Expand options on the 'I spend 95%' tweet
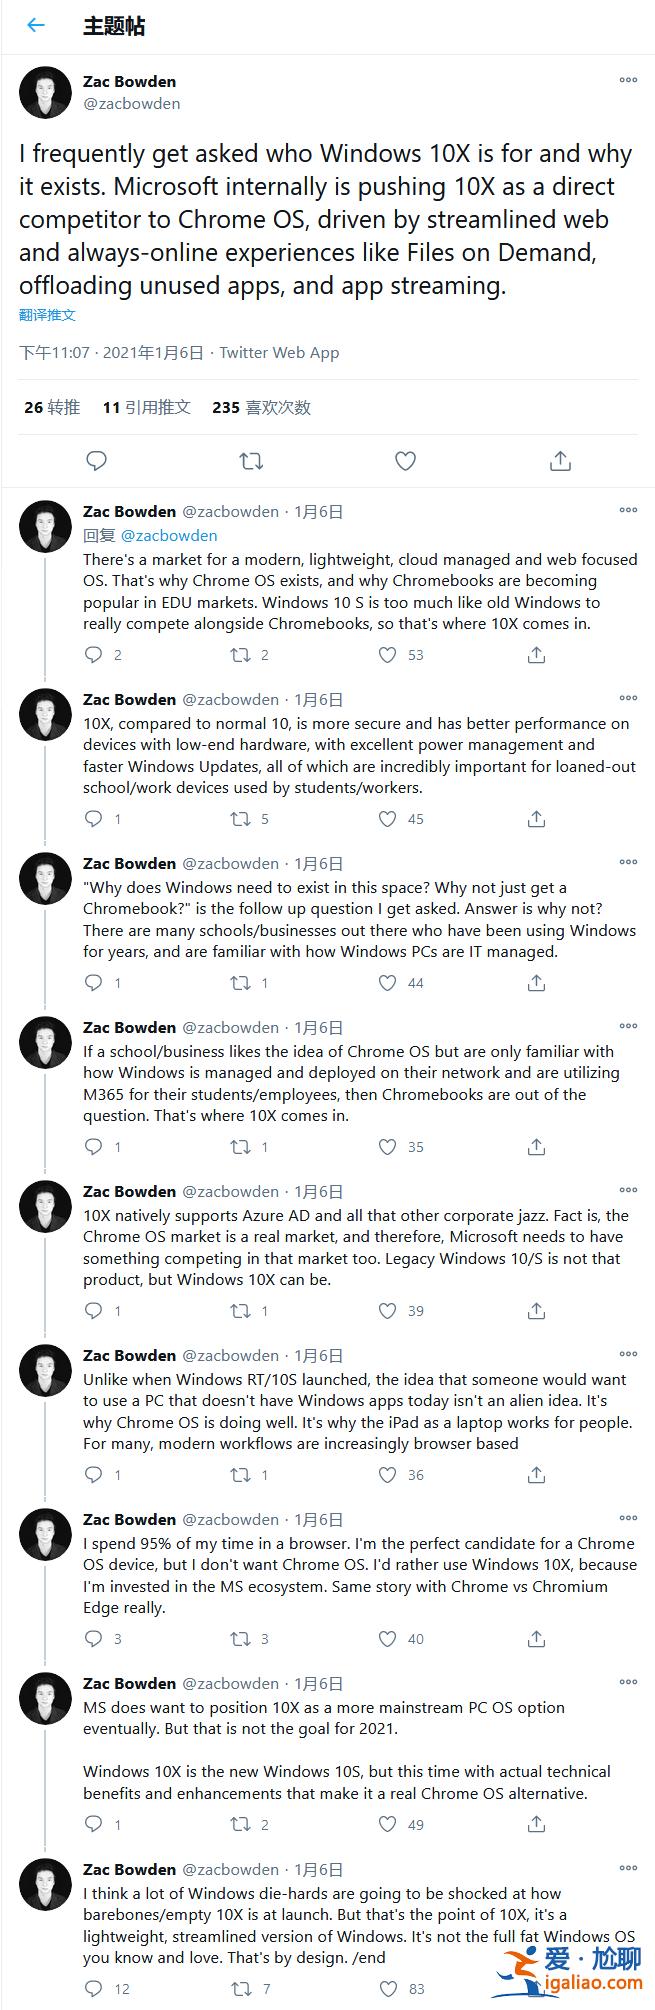 click(628, 1518)
